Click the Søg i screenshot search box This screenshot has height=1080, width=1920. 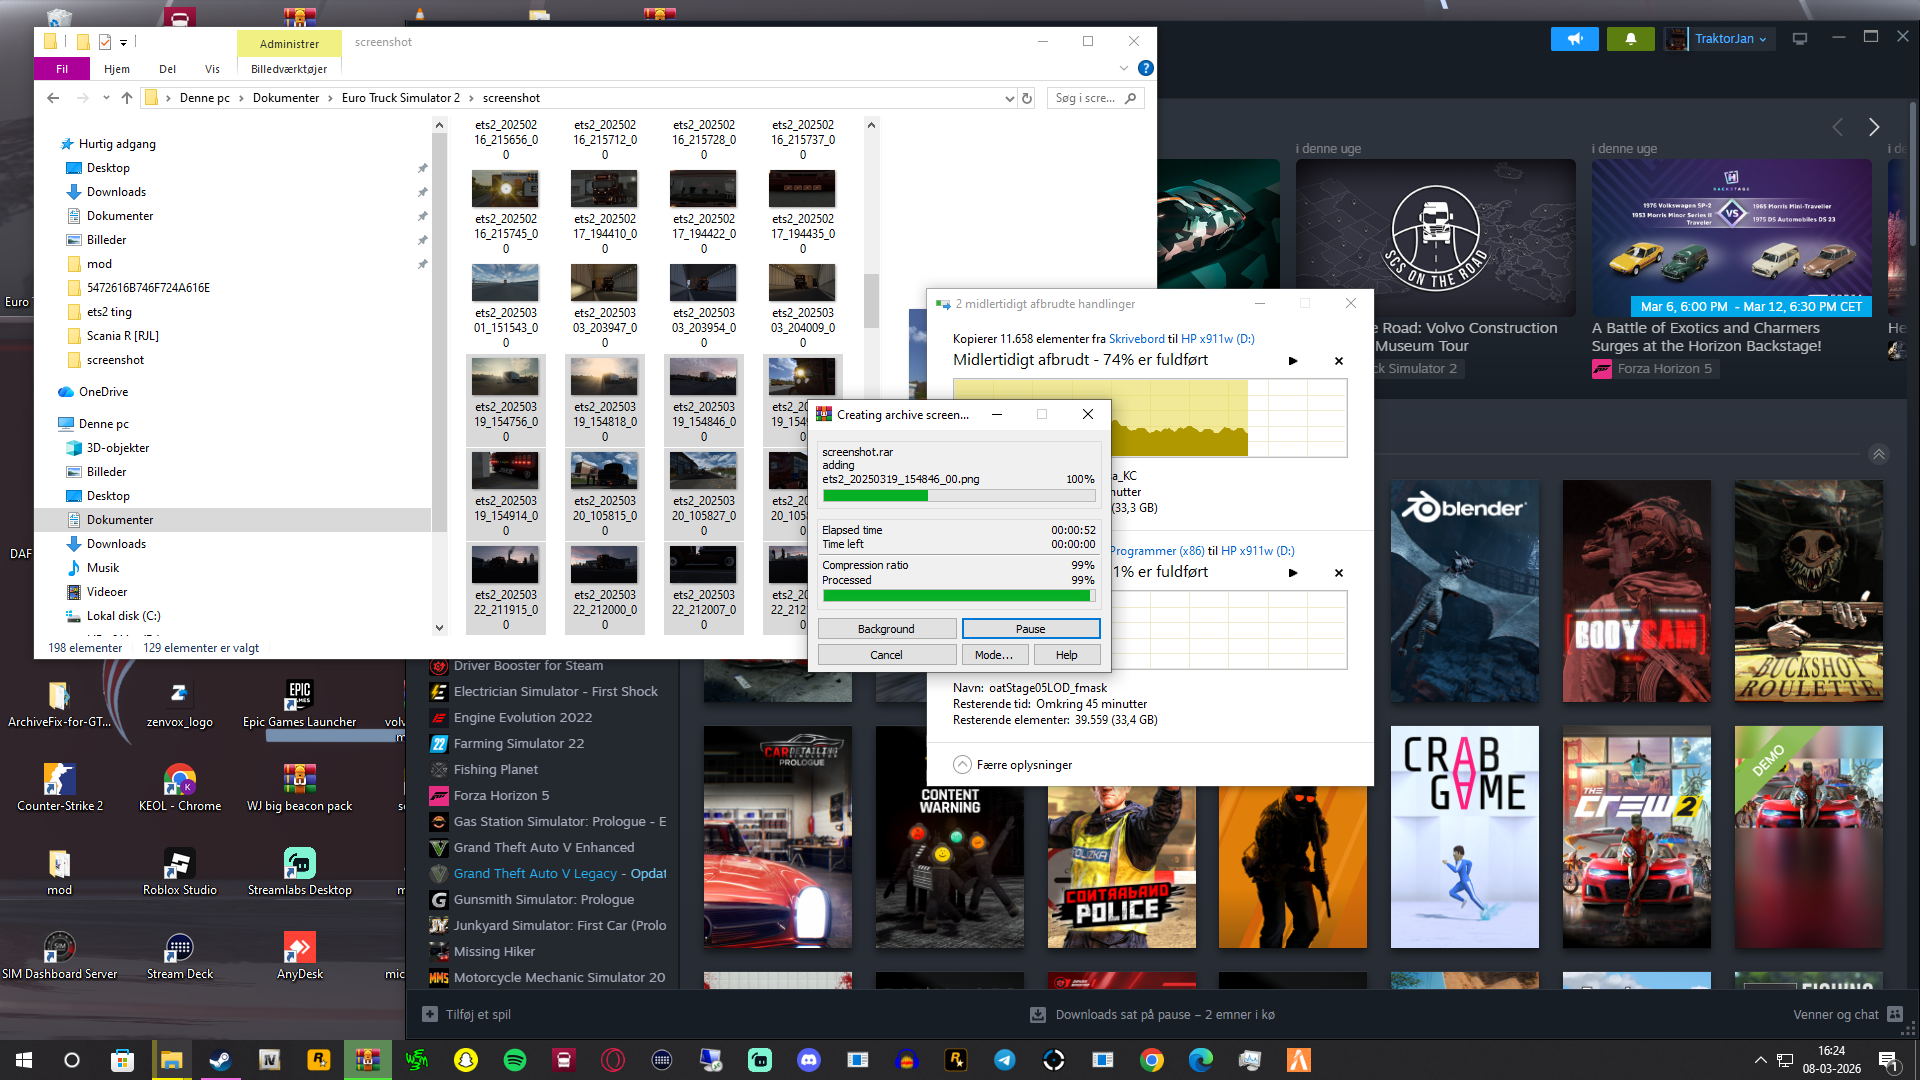(1085, 98)
